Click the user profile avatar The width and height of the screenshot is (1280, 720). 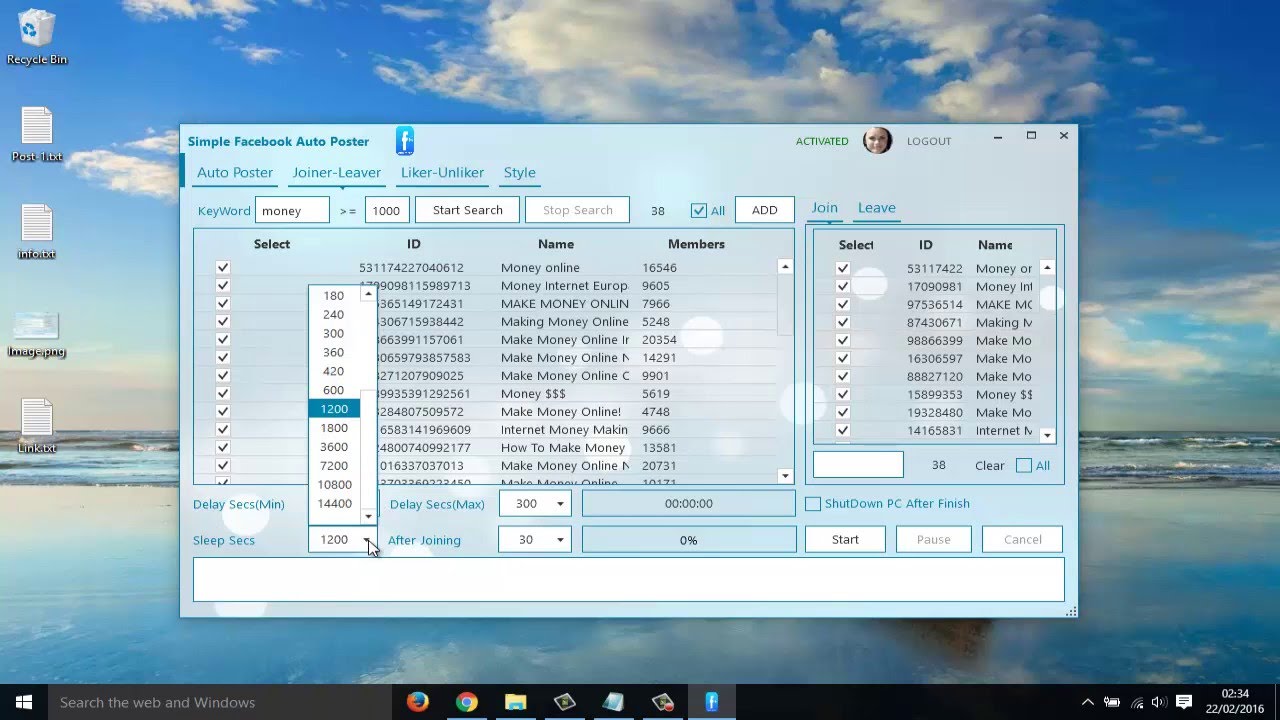click(x=877, y=141)
